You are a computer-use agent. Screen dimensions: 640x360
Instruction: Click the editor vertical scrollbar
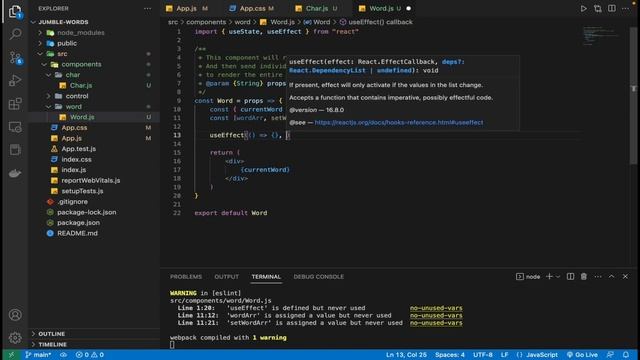(x=633, y=96)
